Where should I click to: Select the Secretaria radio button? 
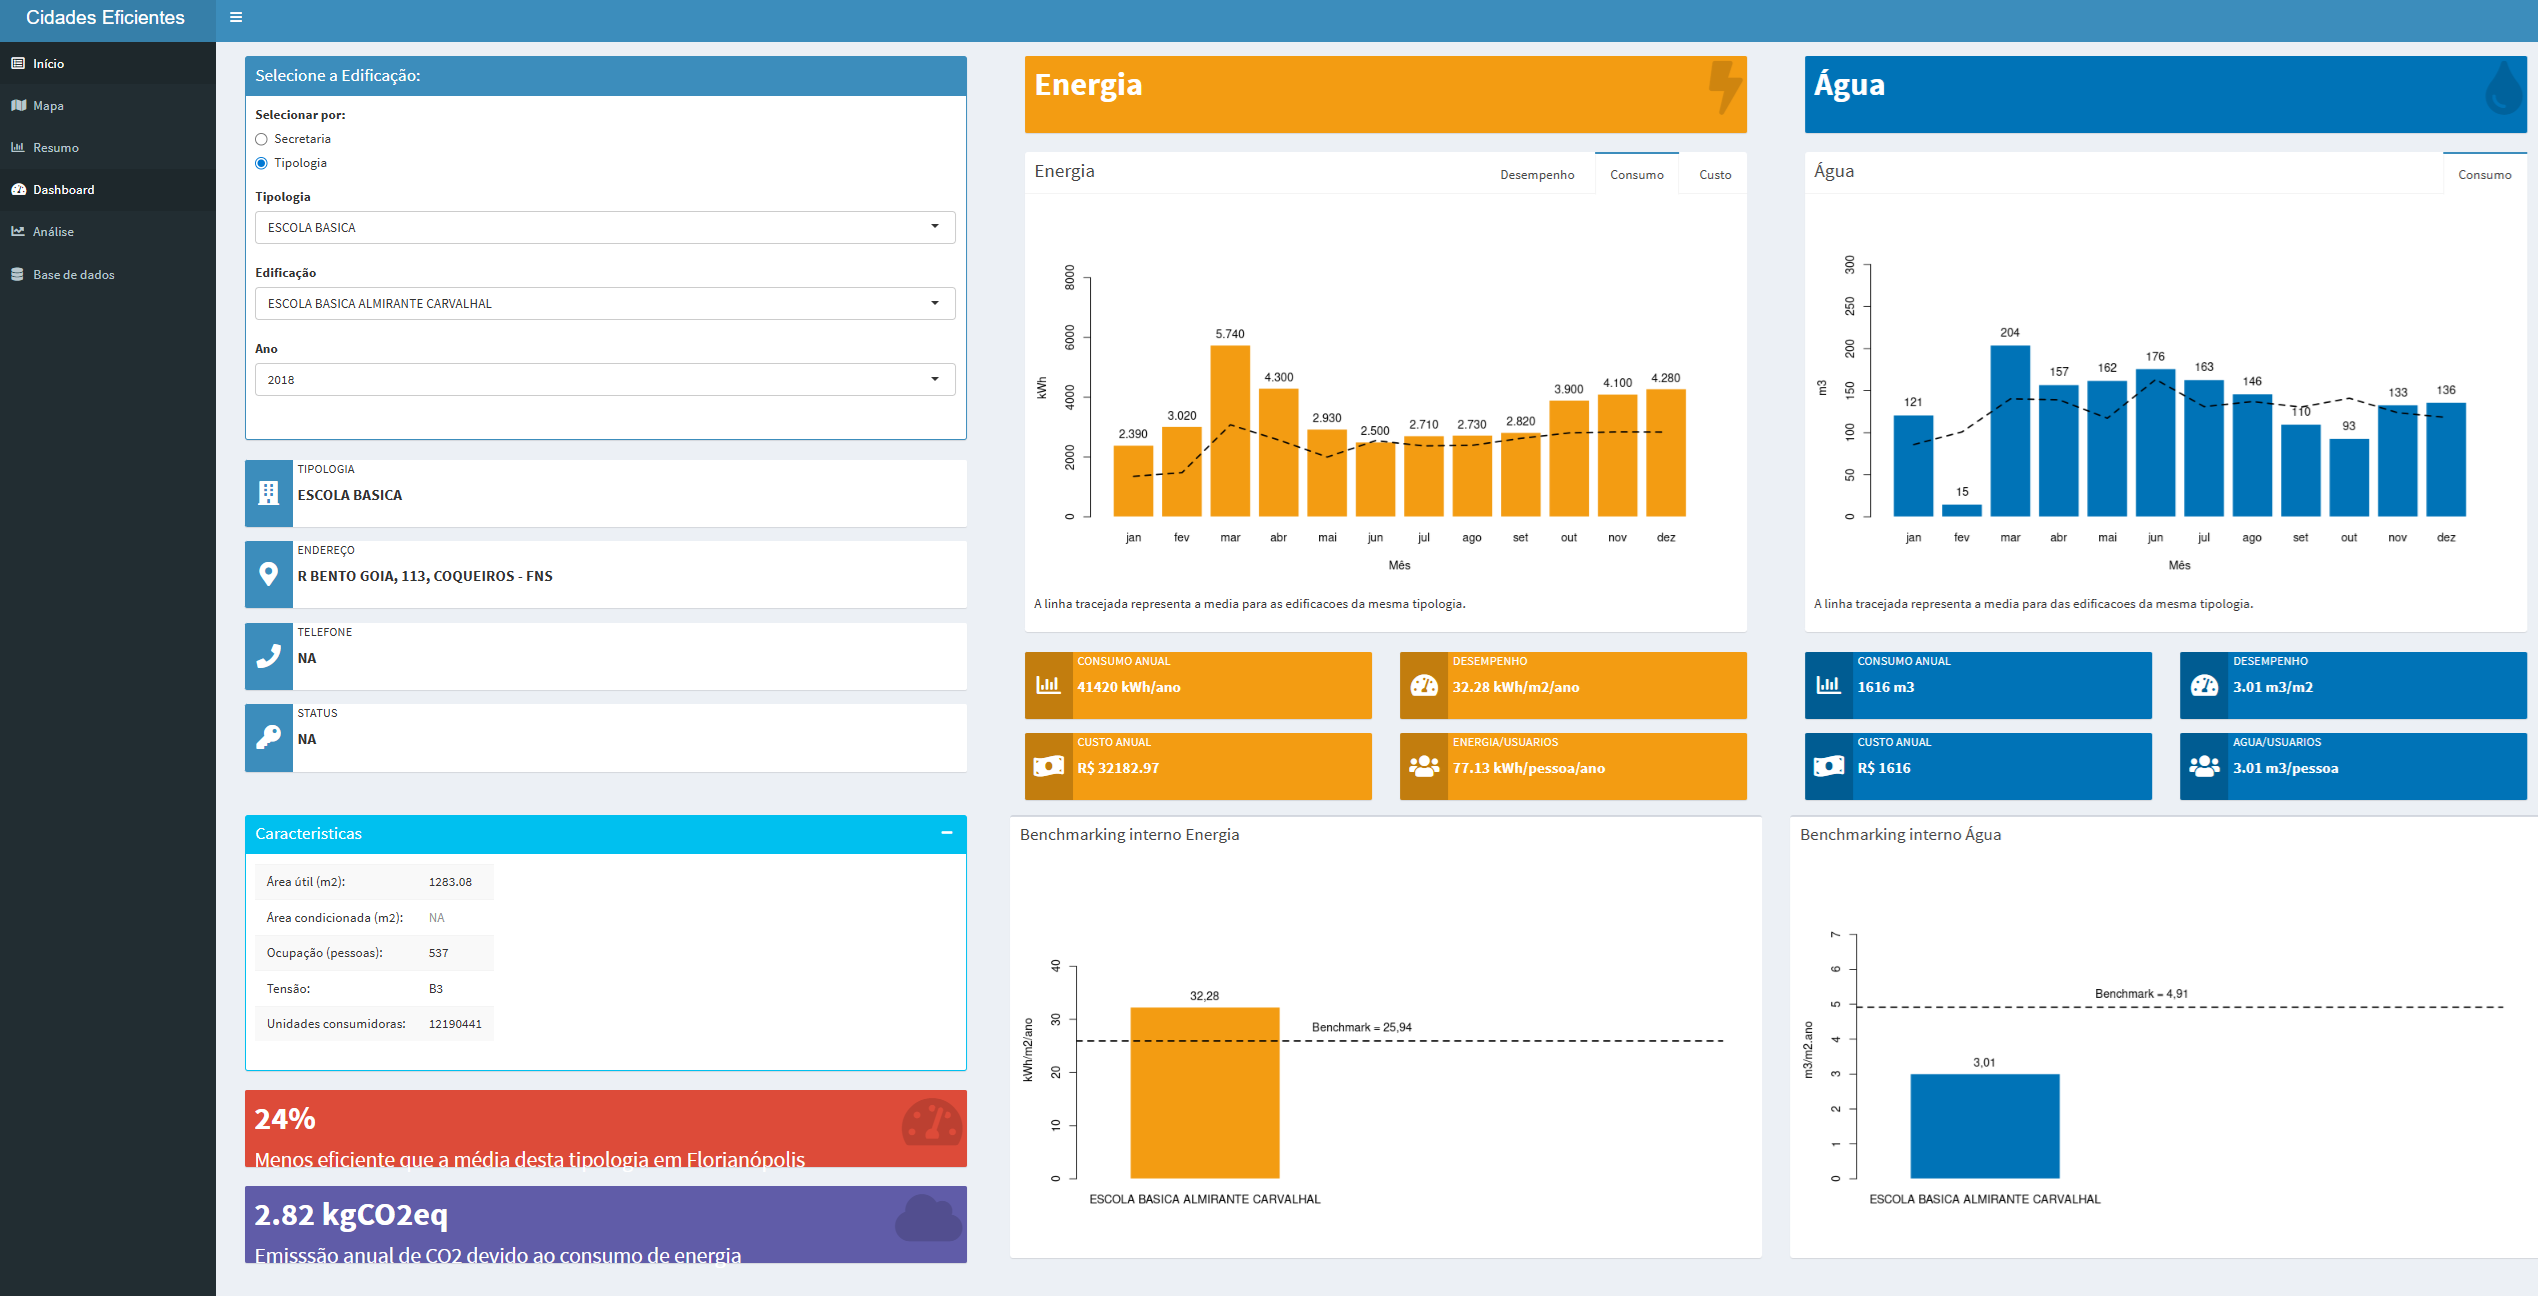pos(262,139)
